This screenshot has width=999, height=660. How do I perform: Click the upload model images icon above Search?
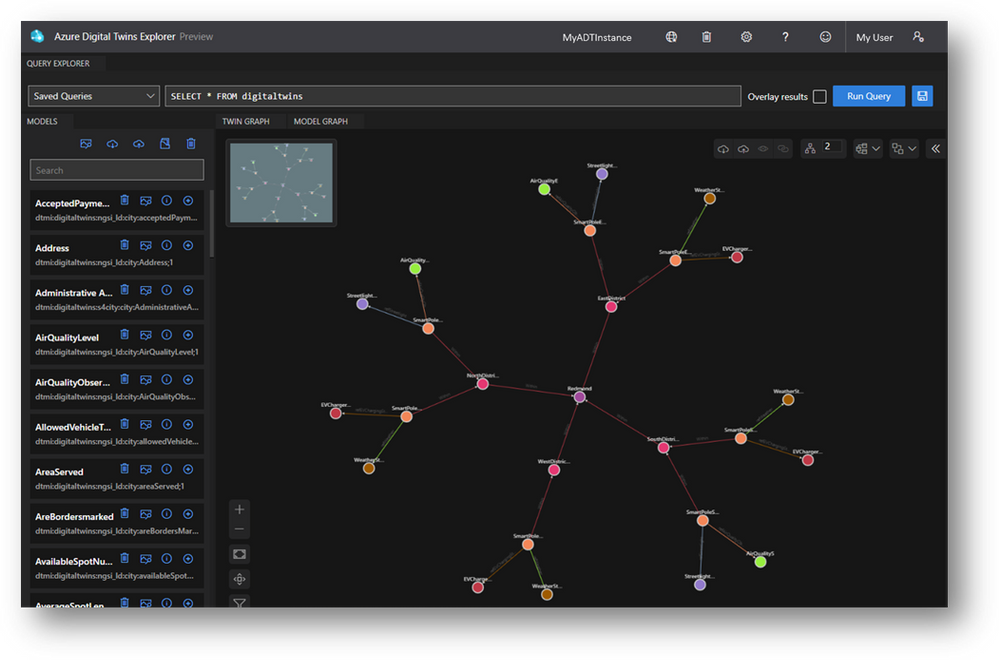point(86,144)
